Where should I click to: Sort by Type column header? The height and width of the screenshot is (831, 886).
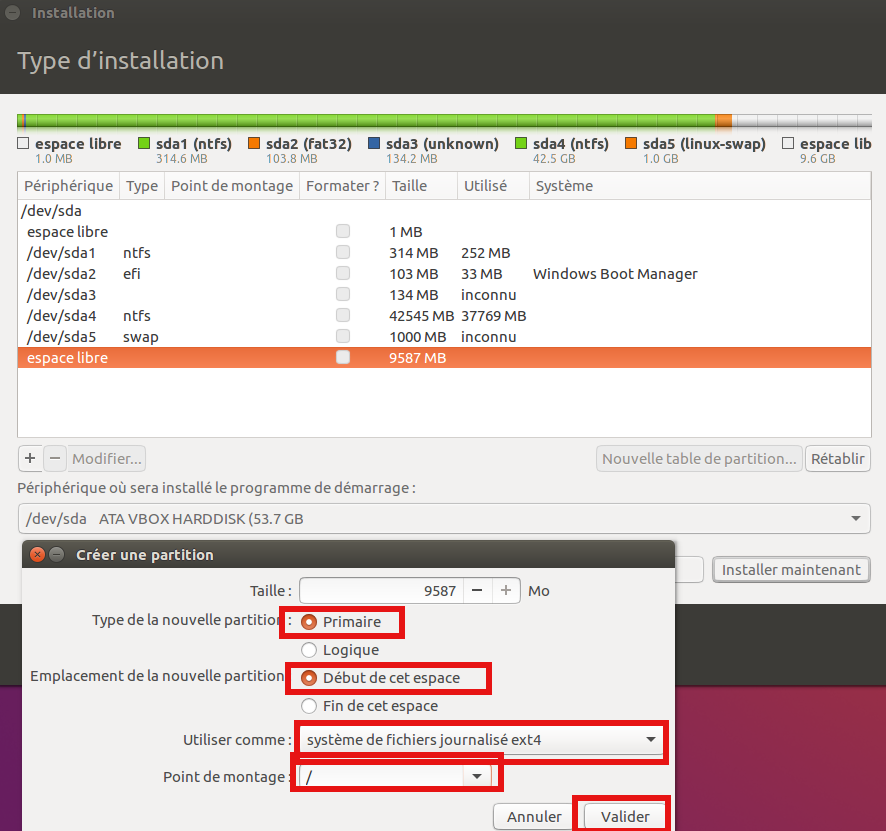click(142, 186)
